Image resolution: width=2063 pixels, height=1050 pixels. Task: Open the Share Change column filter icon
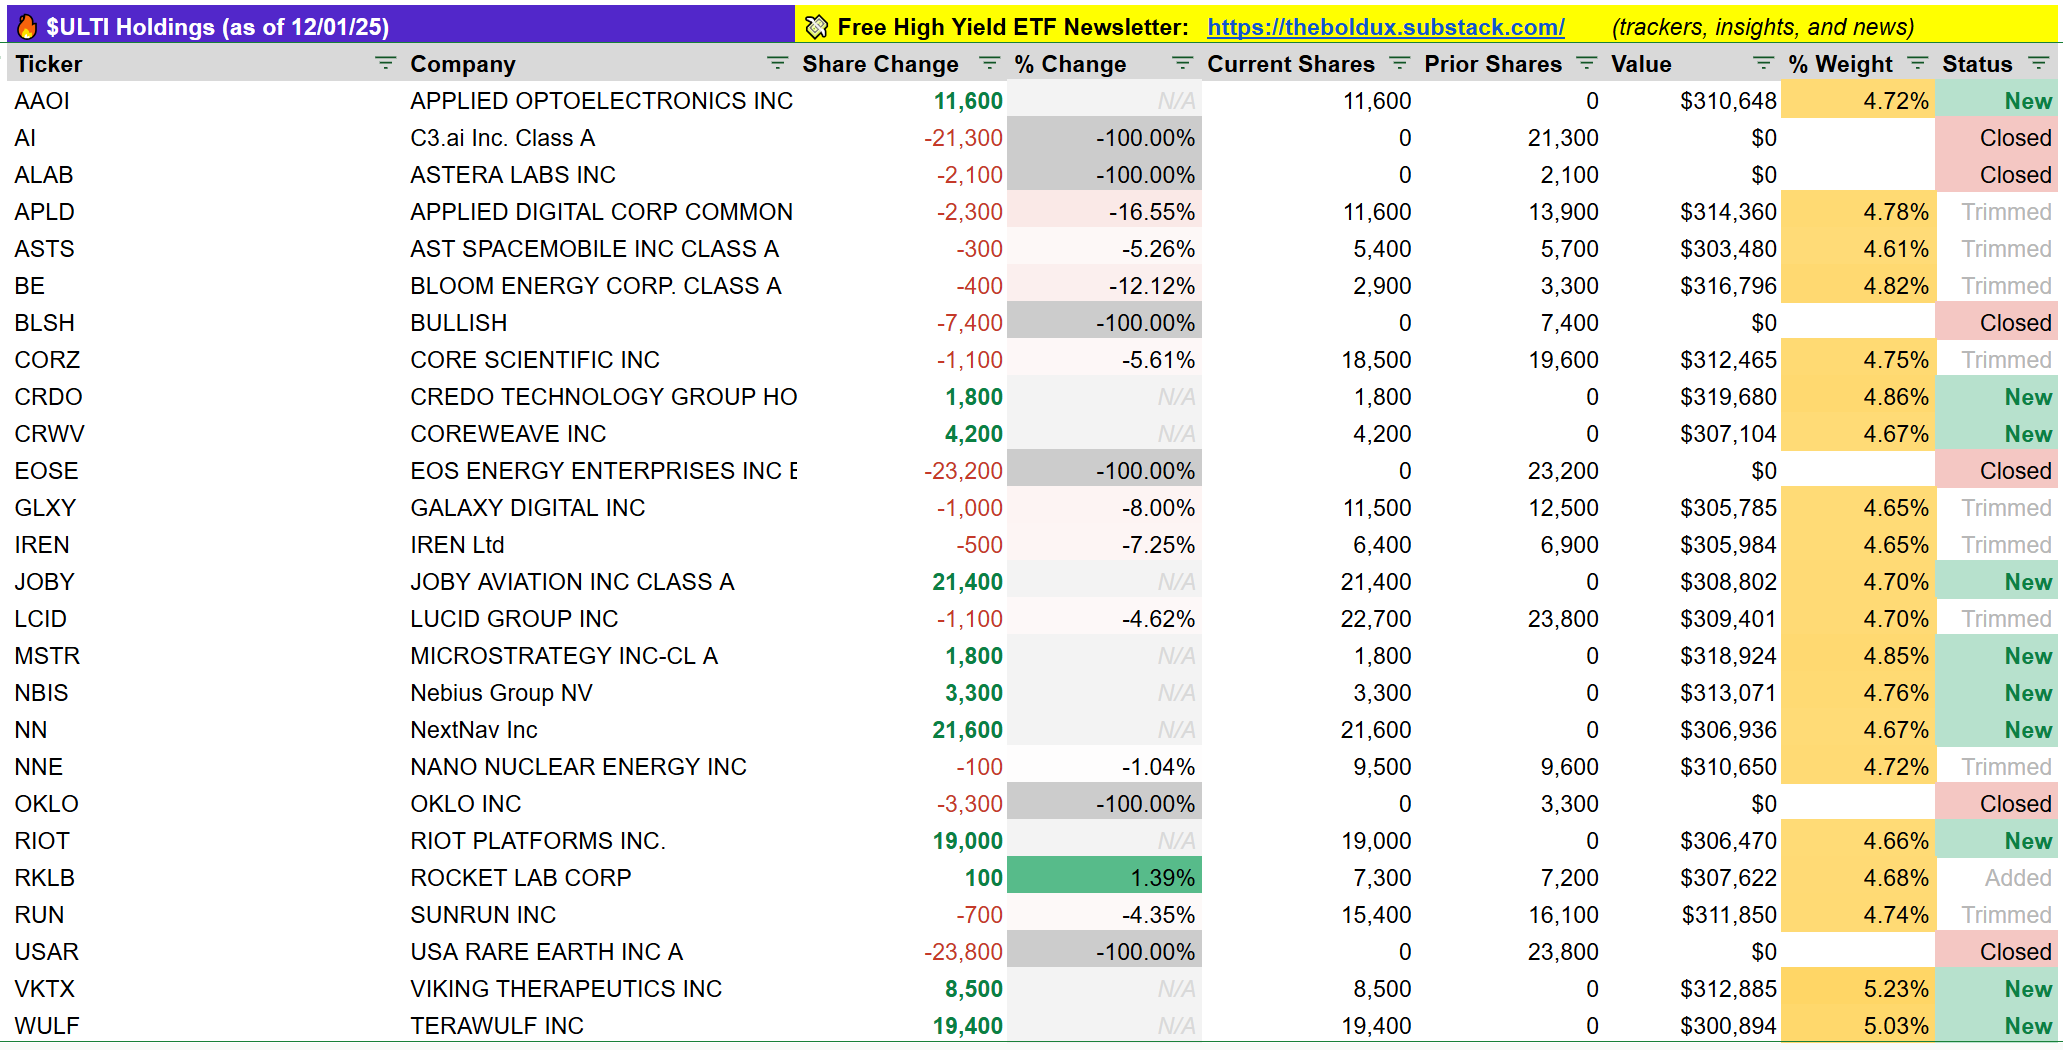(x=989, y=63)
